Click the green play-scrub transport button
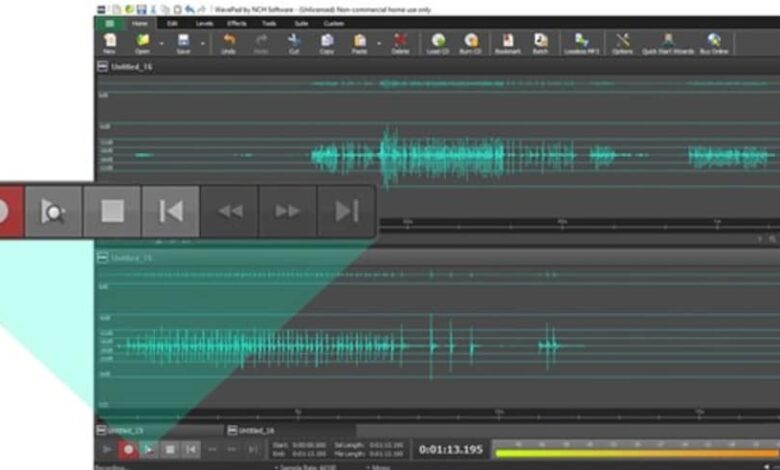This screenshot has height=470, width=780. click(x=149, y=450)
